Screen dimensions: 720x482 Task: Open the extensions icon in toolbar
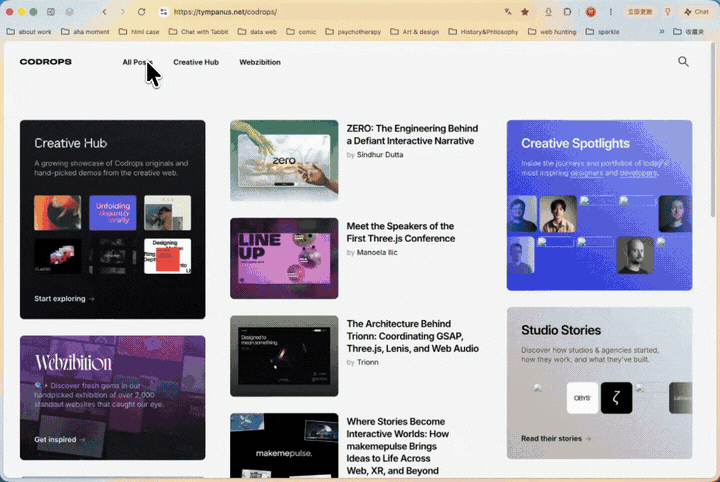click(568, 12)
